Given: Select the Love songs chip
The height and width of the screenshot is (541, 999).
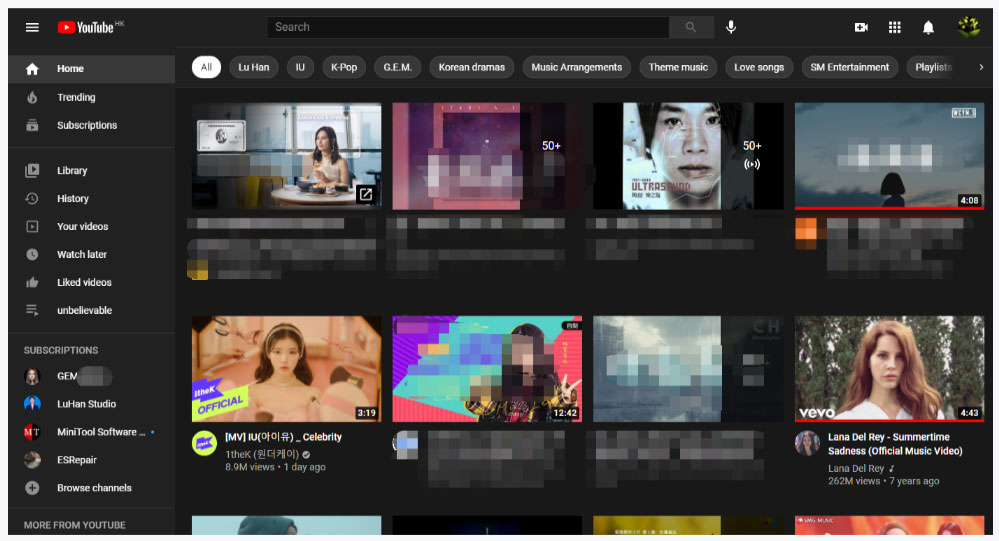Looking at the screenshot, I should click(x=759, y=67).
